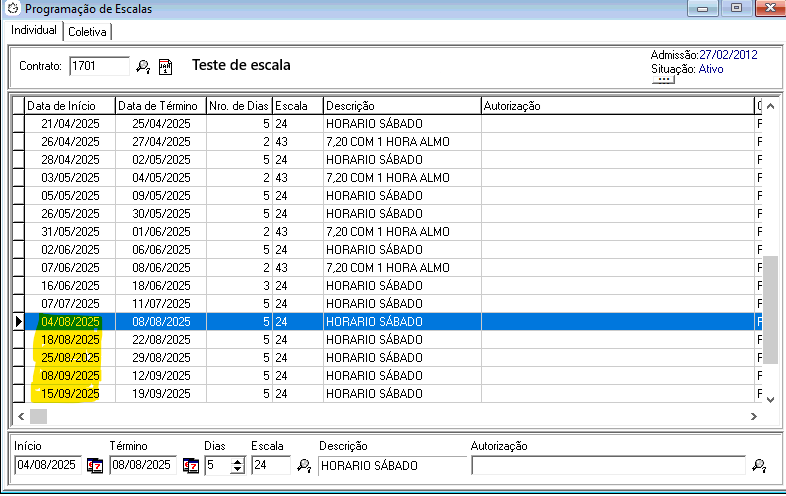Image resolution: width=786 pixels, height=496 pixels.
Task: Click the Autorização lookup magnifier icon
Action: (x=759, y=465)
